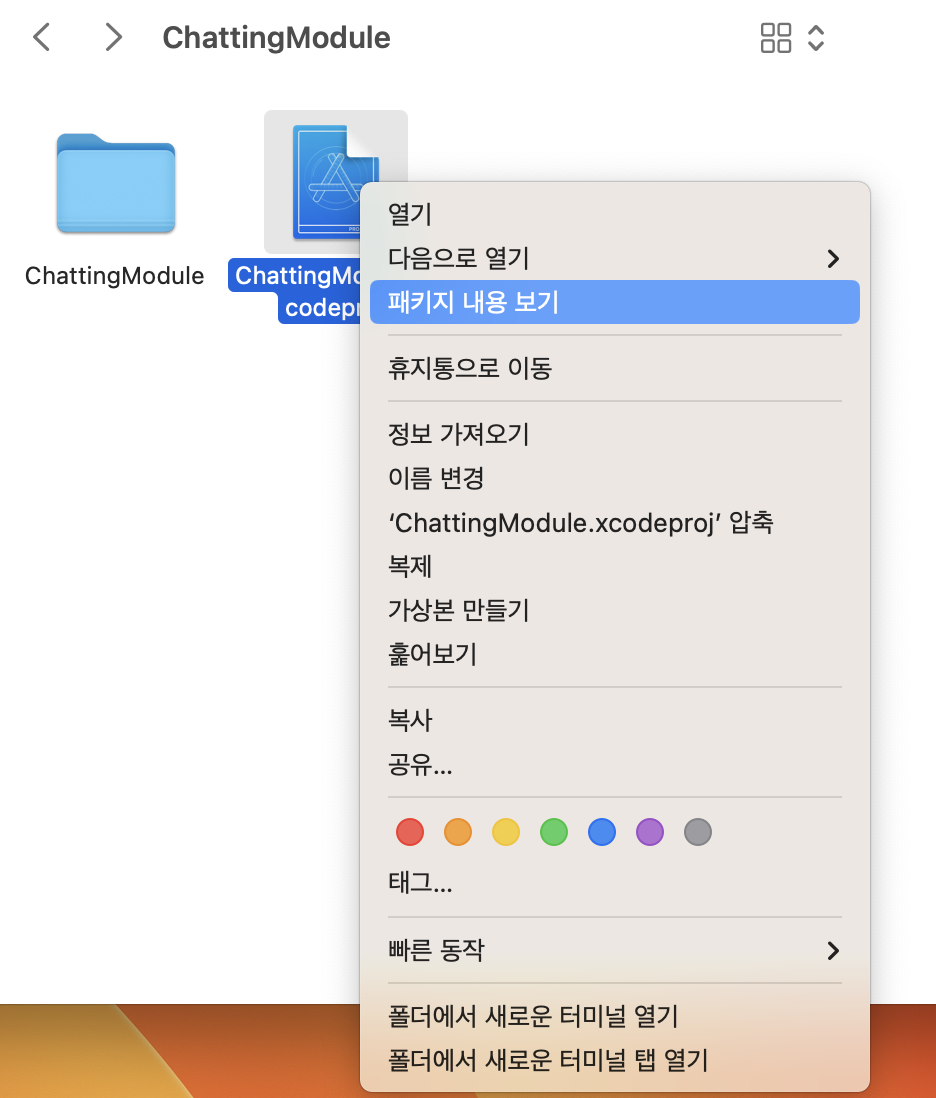936x1098 pixels.
Task: Open 정보 가져오기
Action: (615, 434)
